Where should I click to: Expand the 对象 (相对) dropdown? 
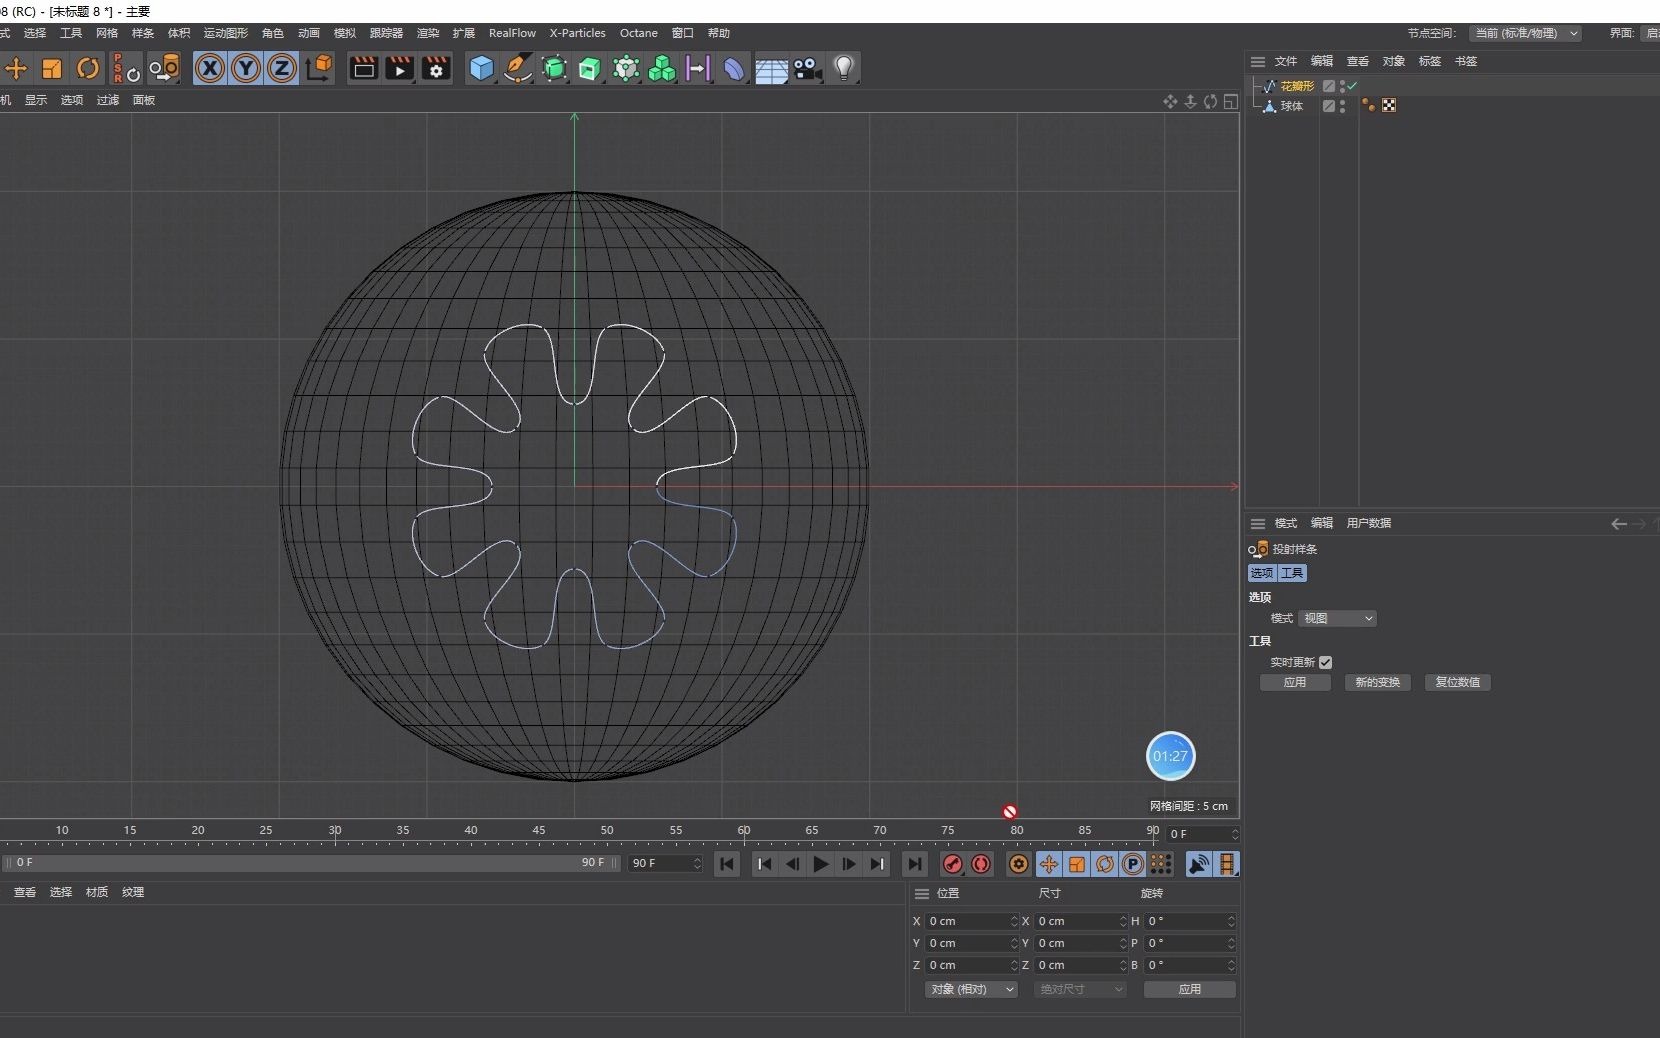[970, 989]
